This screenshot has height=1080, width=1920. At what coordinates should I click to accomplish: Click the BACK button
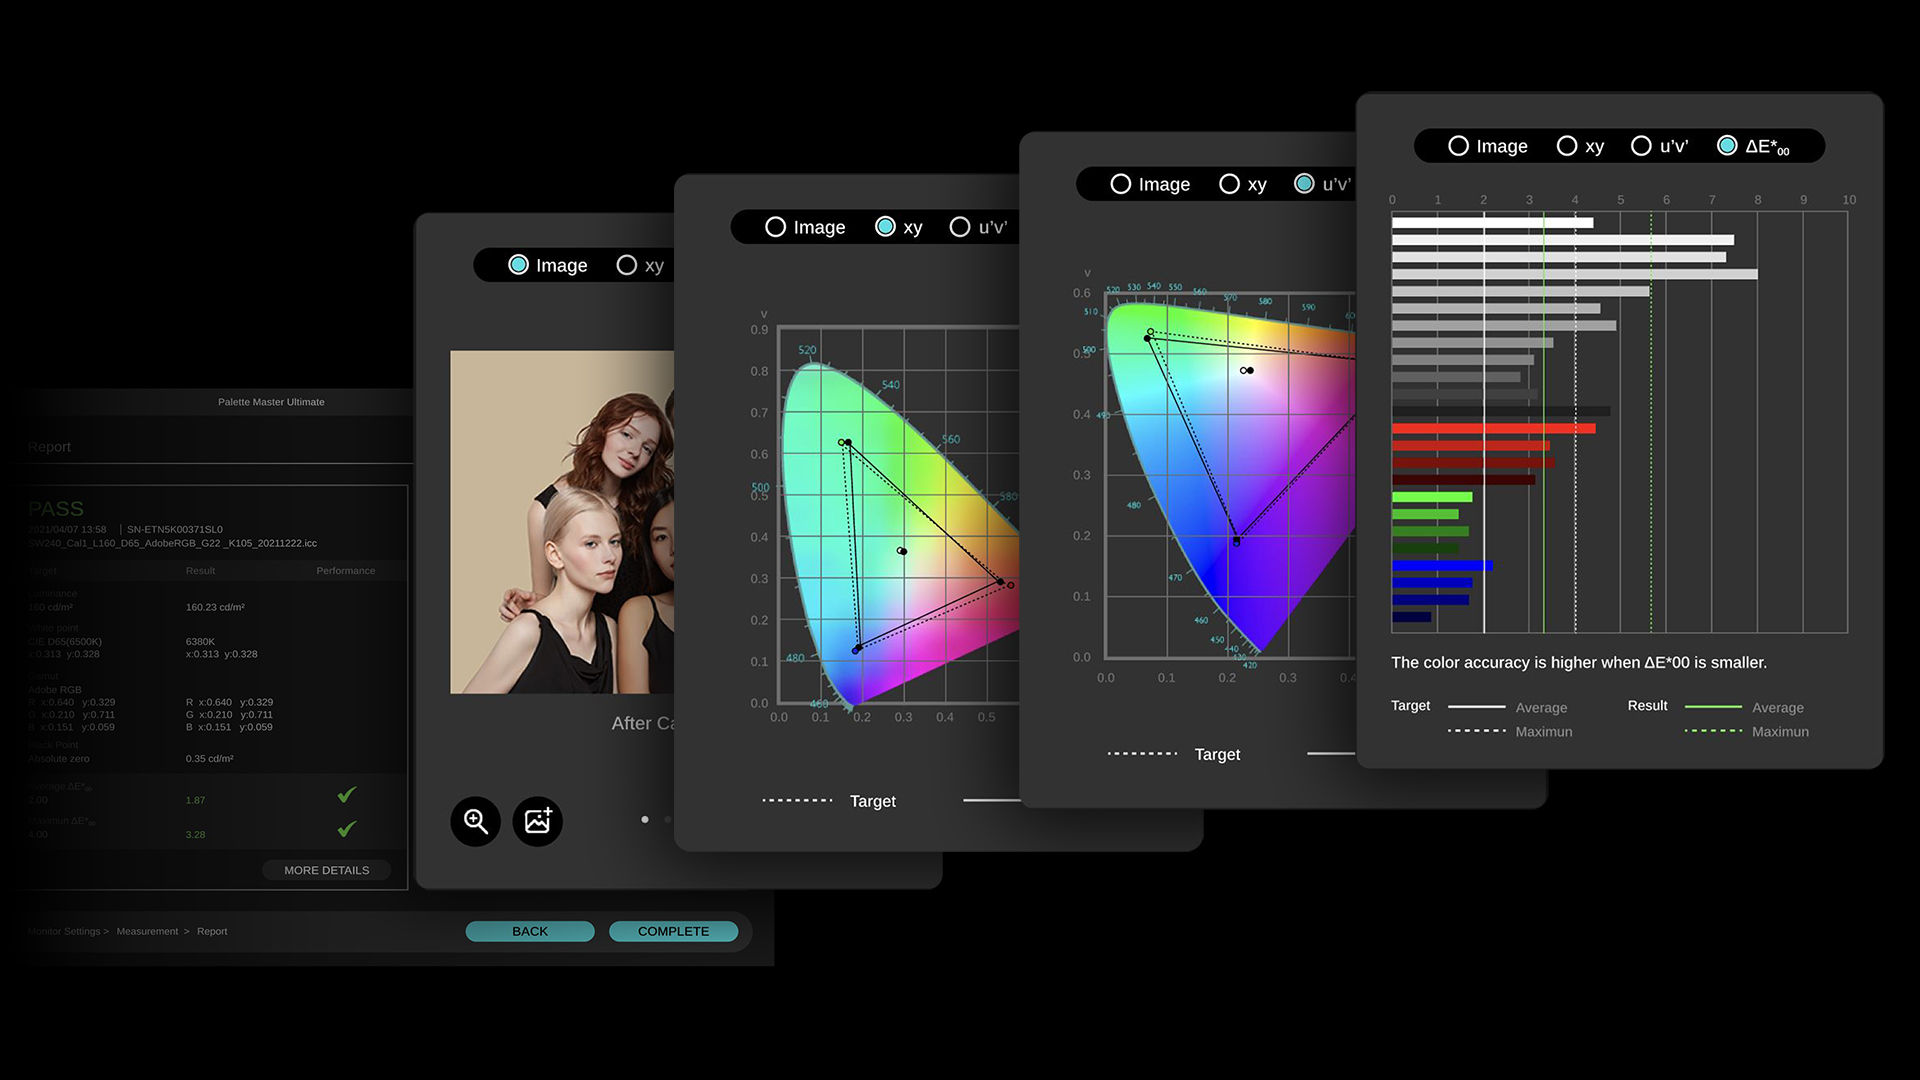click(x=529, y=931)
